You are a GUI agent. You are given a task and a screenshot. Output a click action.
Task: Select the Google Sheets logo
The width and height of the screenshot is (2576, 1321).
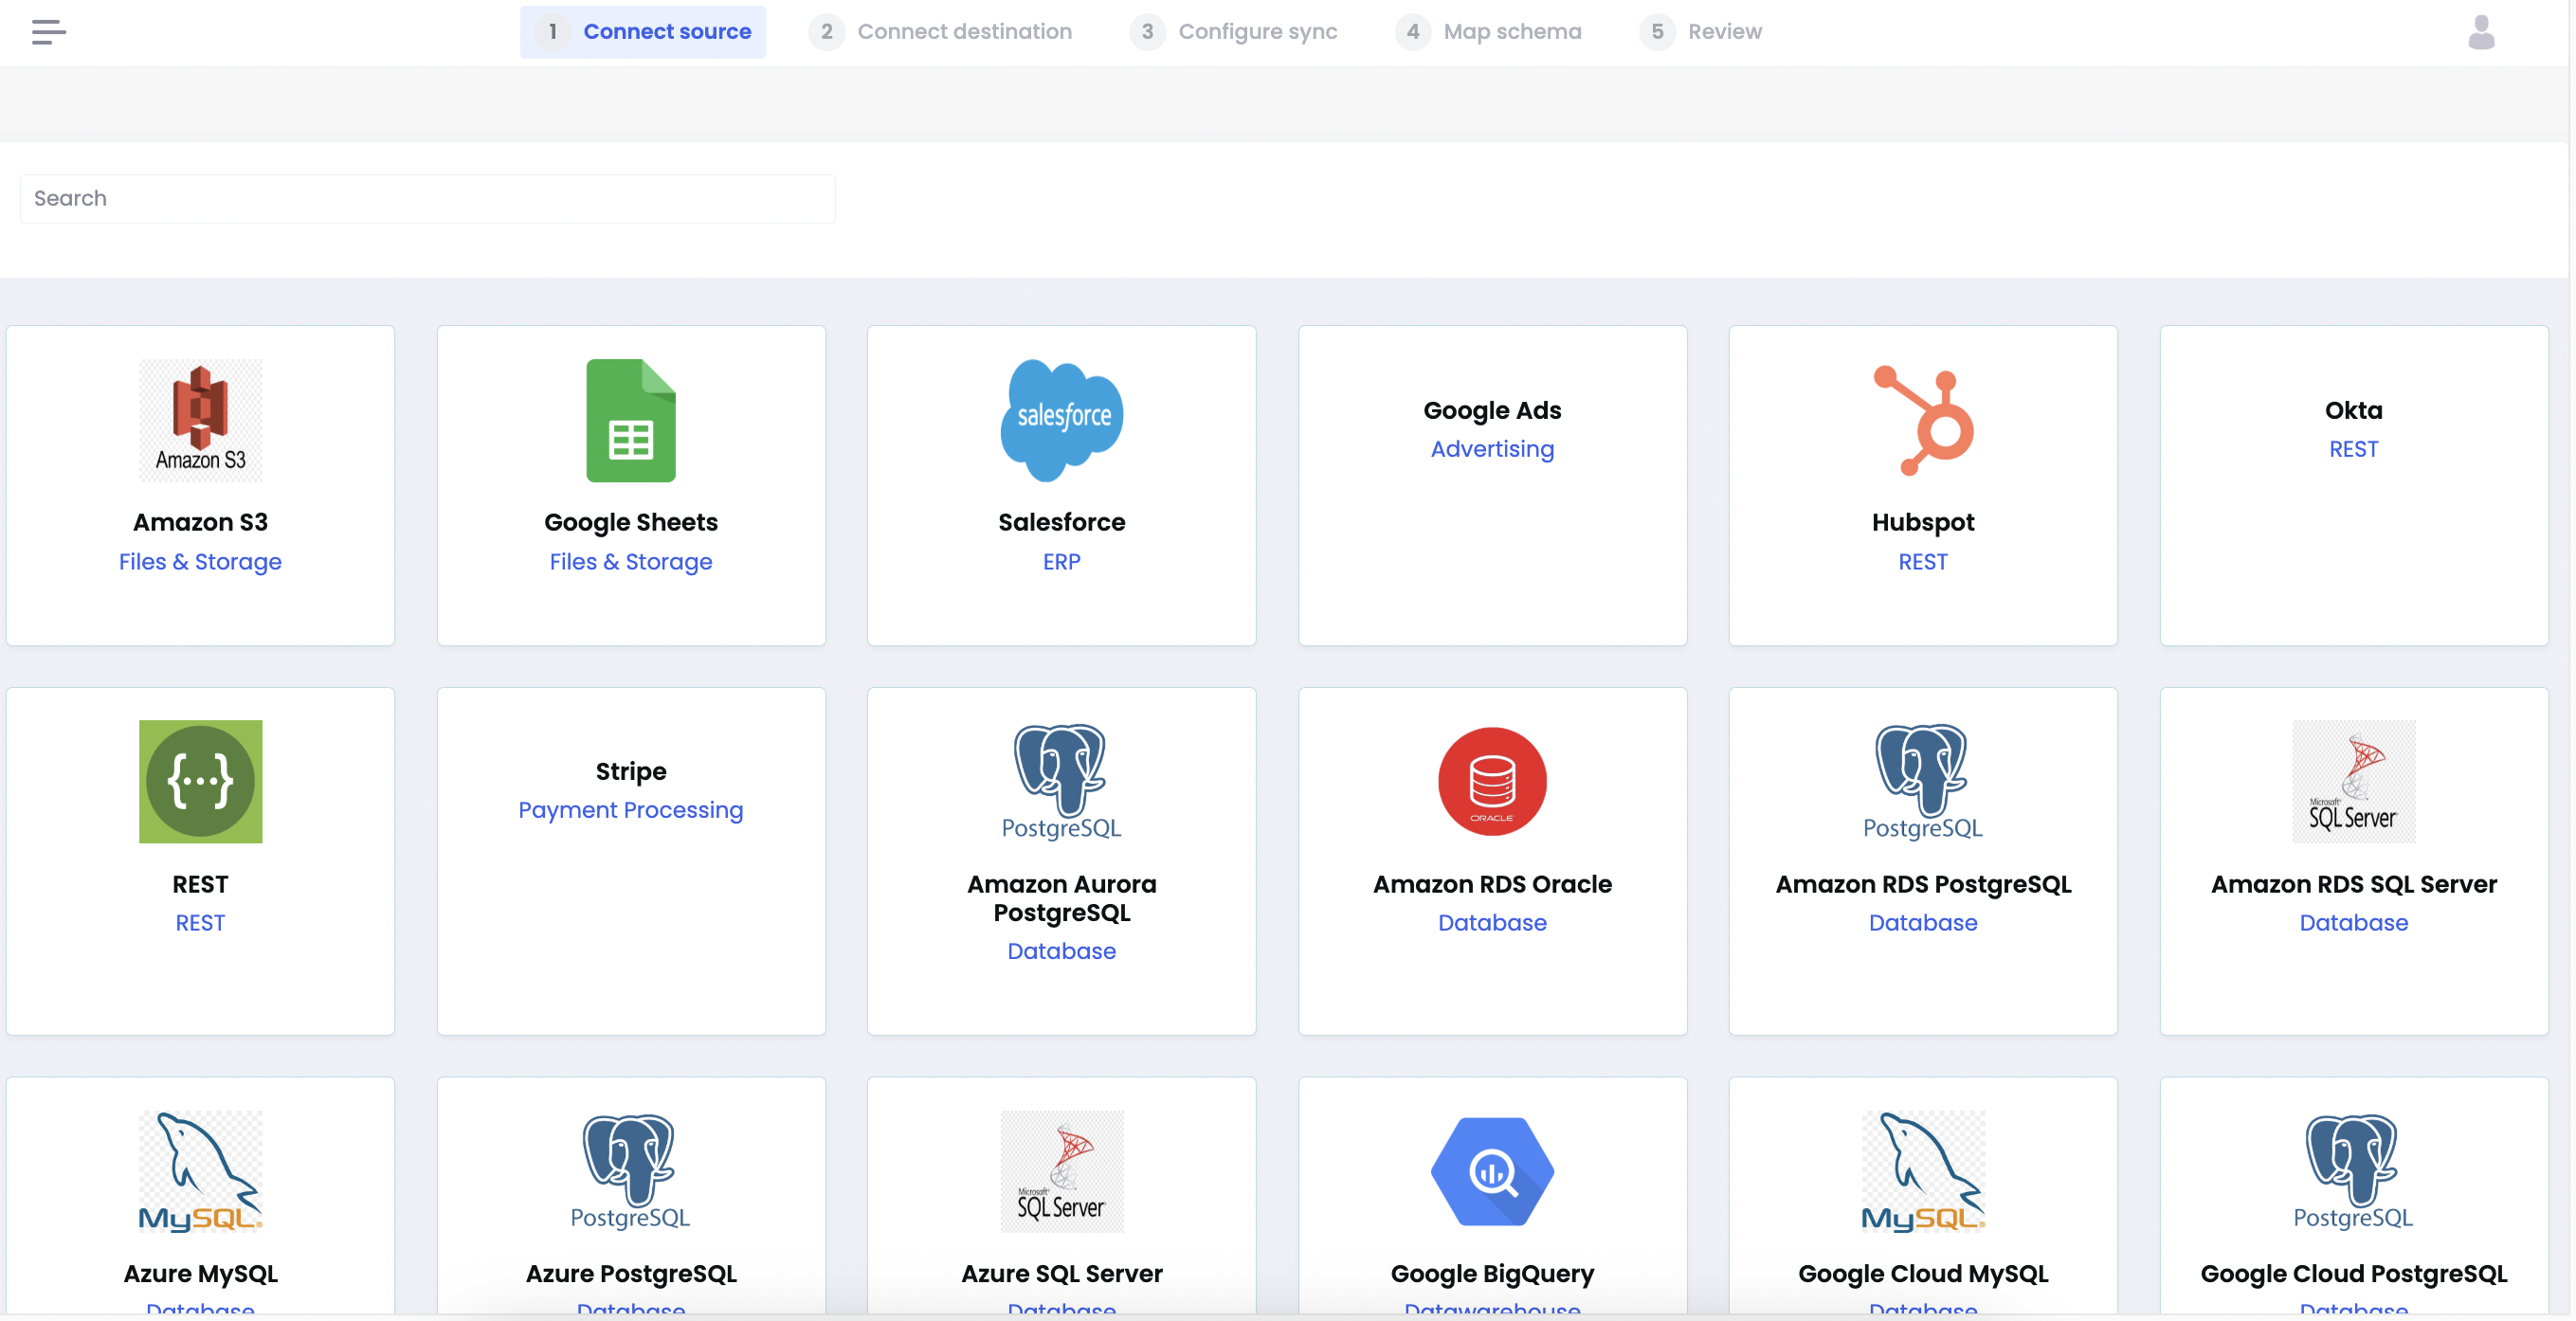pyautogui.click(x=631, y=420)
